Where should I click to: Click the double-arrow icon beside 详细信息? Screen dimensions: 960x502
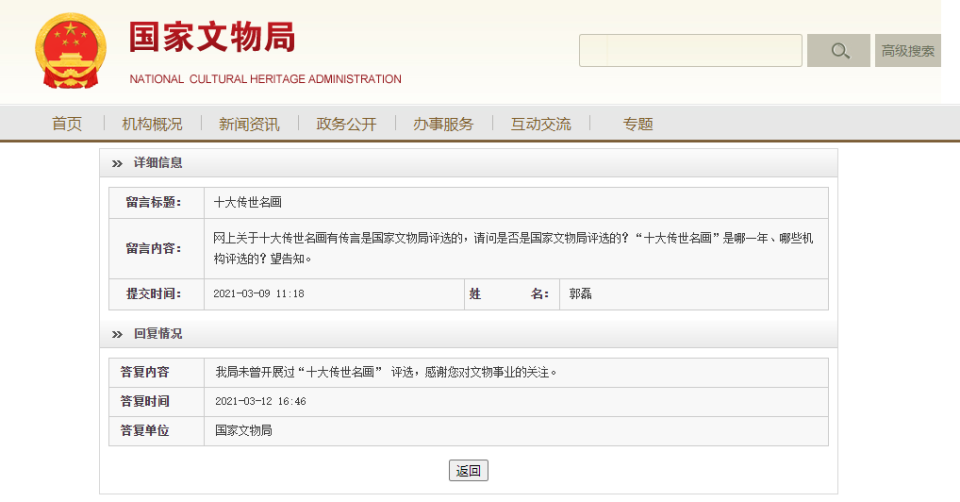click(117, 163)
